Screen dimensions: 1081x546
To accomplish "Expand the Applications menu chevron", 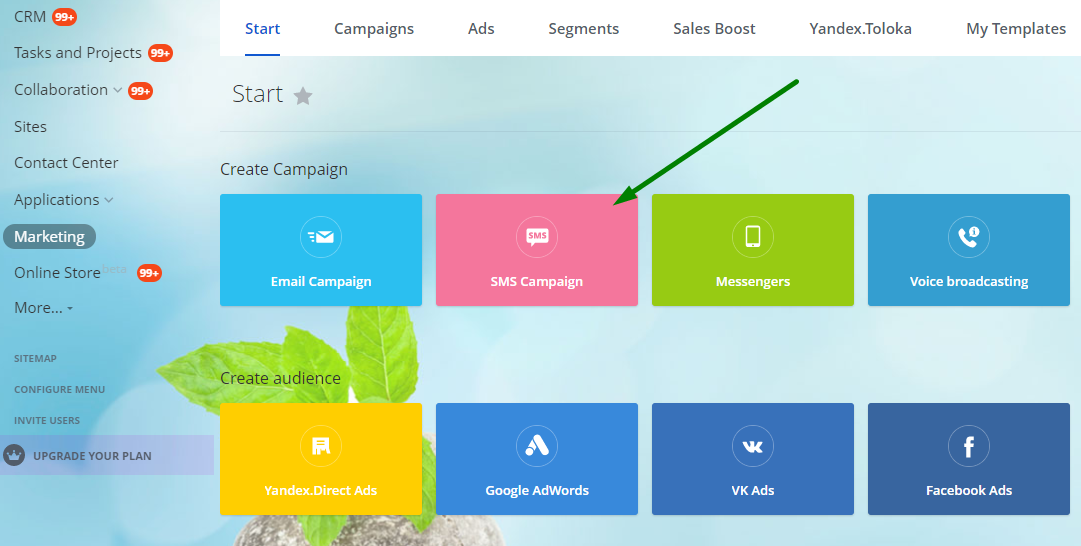I will (x=109, y=200).
